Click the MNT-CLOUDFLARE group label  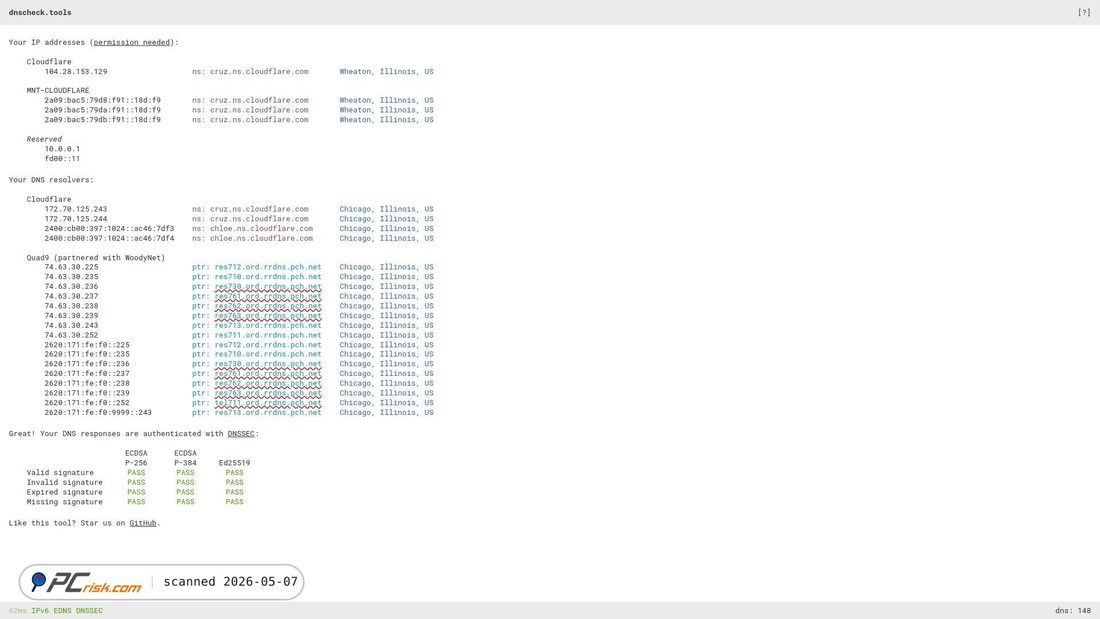(58, 91)
